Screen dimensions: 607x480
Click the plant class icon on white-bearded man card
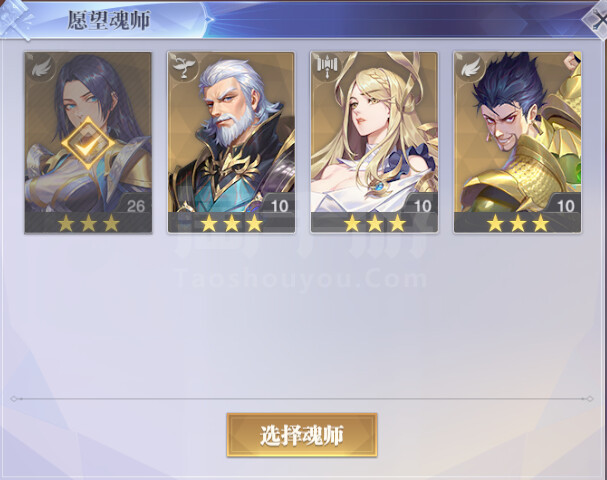click(183, 67)
